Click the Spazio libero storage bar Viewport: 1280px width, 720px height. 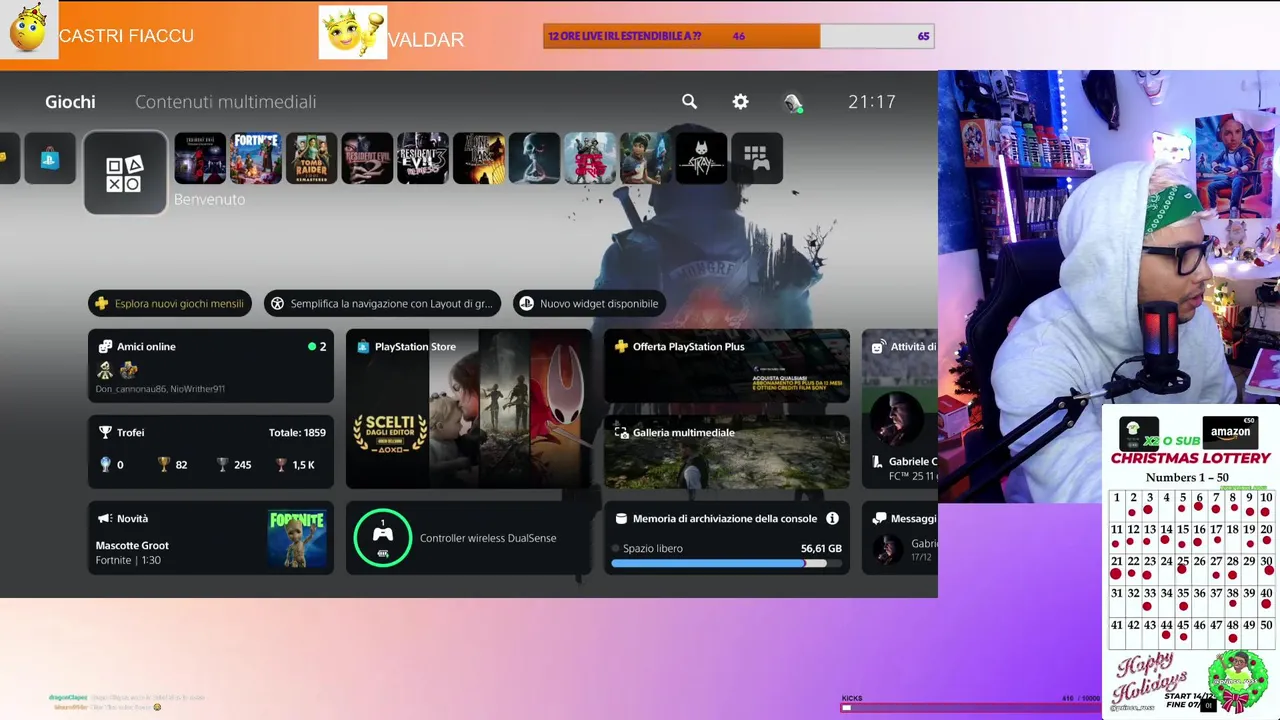click(x=727, y=563)
